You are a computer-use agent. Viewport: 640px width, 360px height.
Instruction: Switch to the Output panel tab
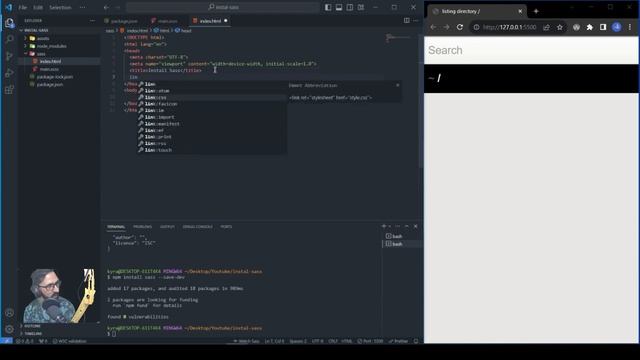point(167,227)
